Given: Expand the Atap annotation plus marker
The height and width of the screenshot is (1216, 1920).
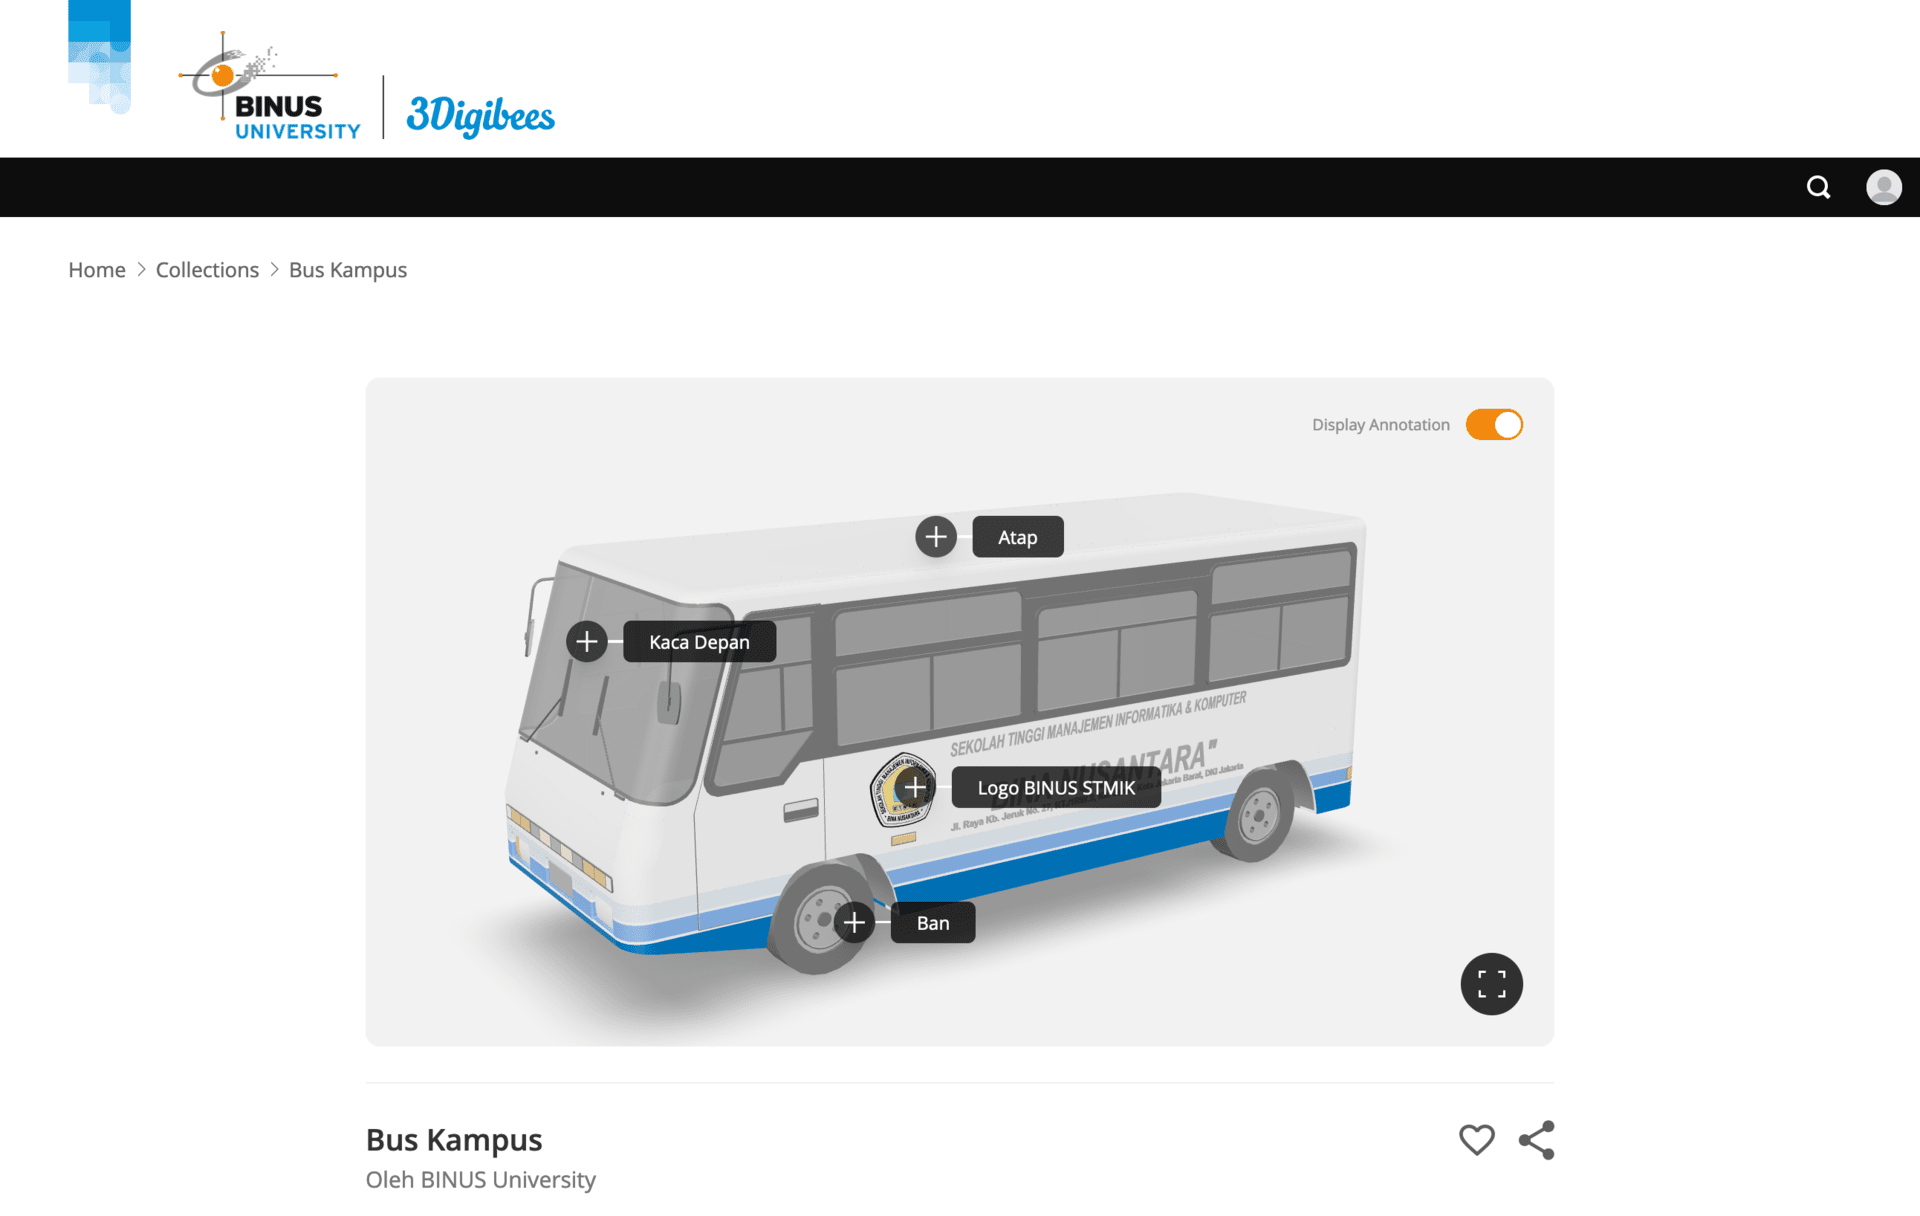Looking at the screenshot, I should point(936,537).
